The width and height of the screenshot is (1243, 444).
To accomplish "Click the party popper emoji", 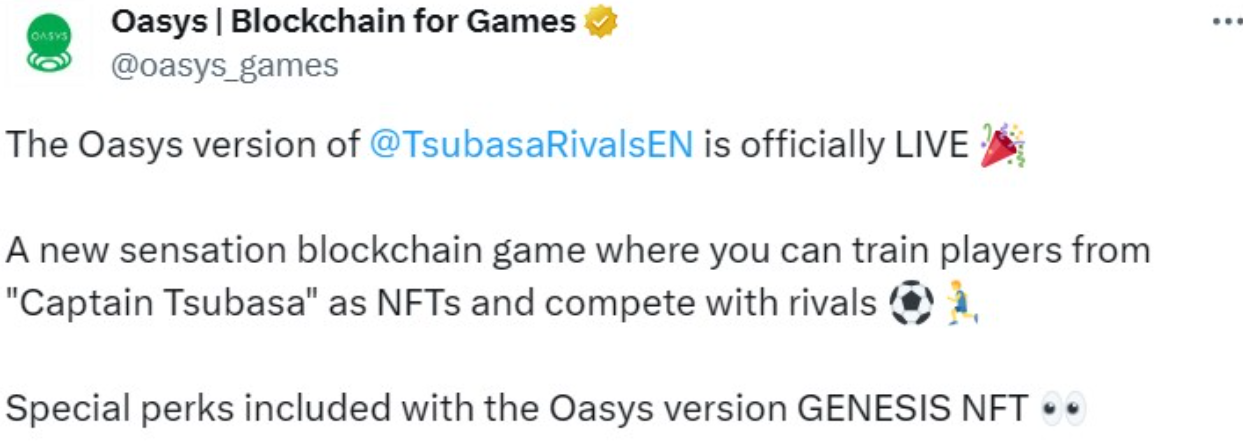I will pos(1004,145).
